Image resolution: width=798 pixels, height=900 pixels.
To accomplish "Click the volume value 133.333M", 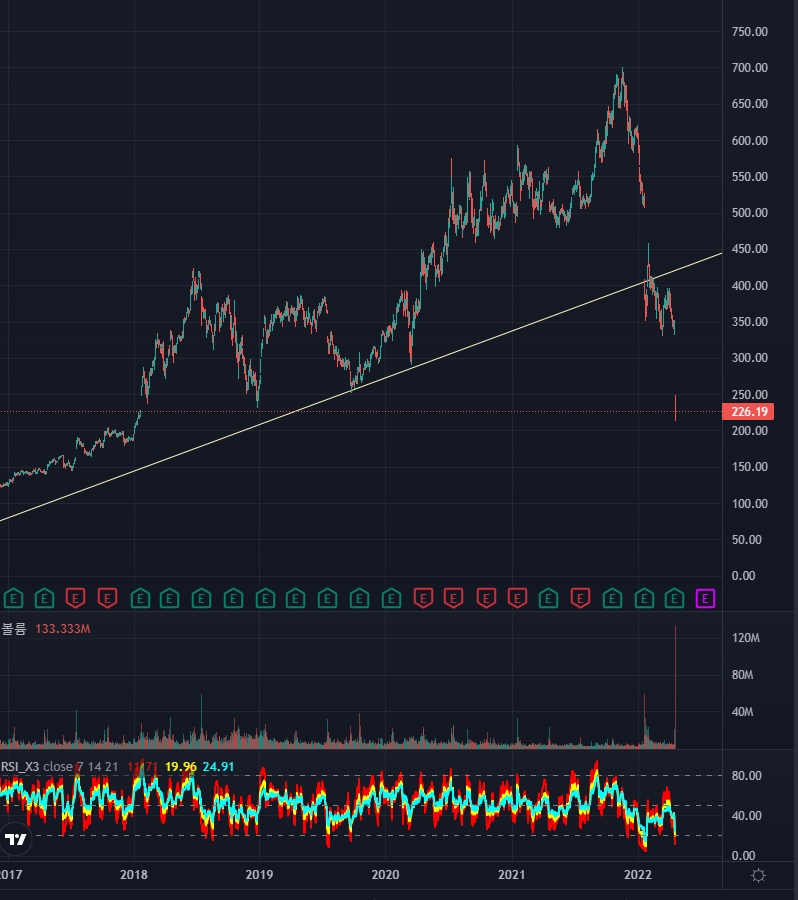I will click(x=63, y=629).
